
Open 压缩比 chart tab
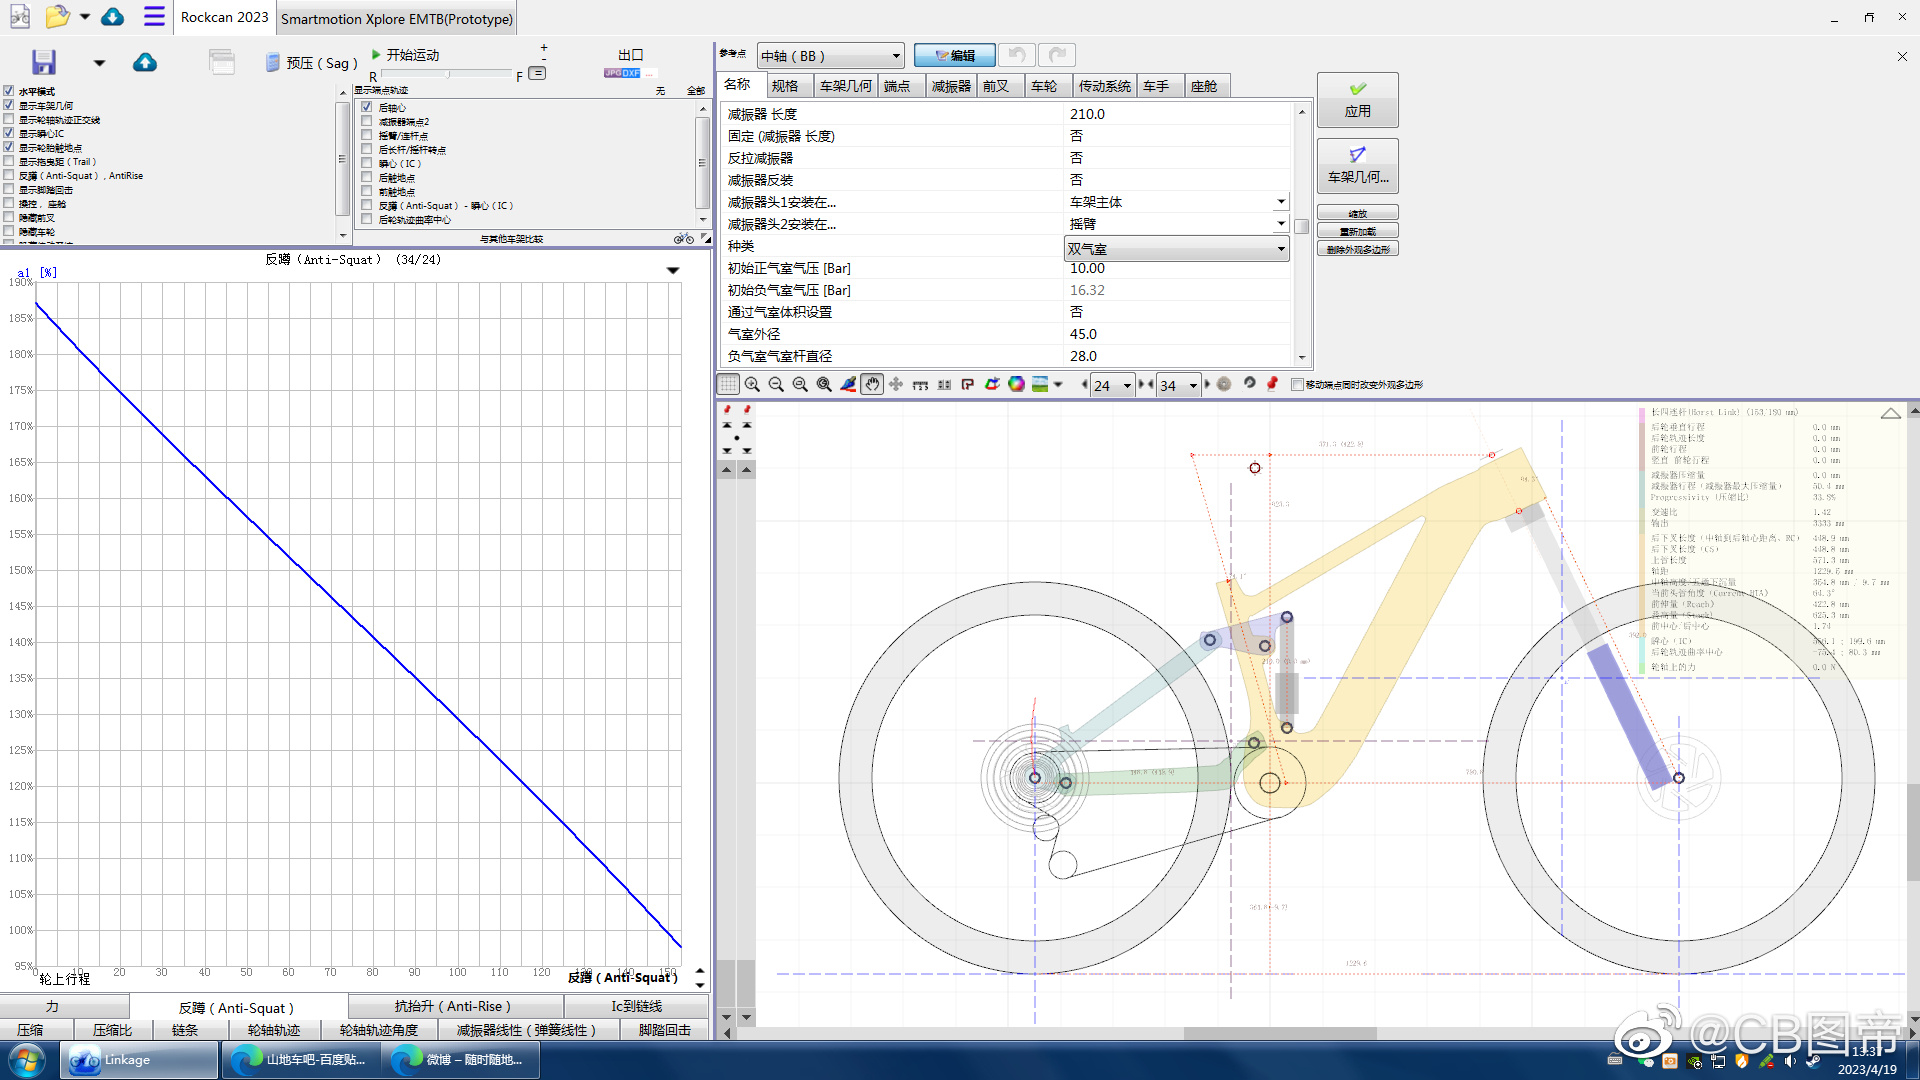pyautogui.click(x=112, y=1030)
